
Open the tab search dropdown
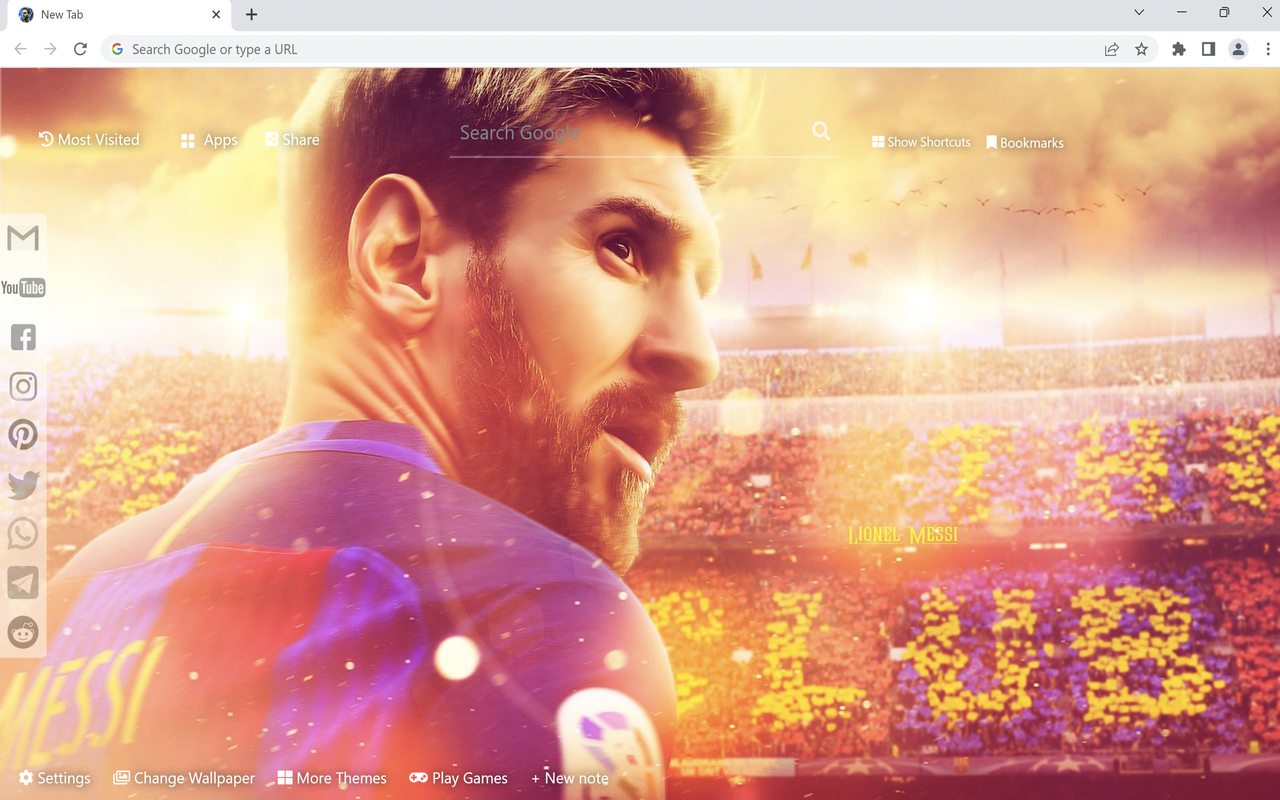click(x=1139, y=13)
